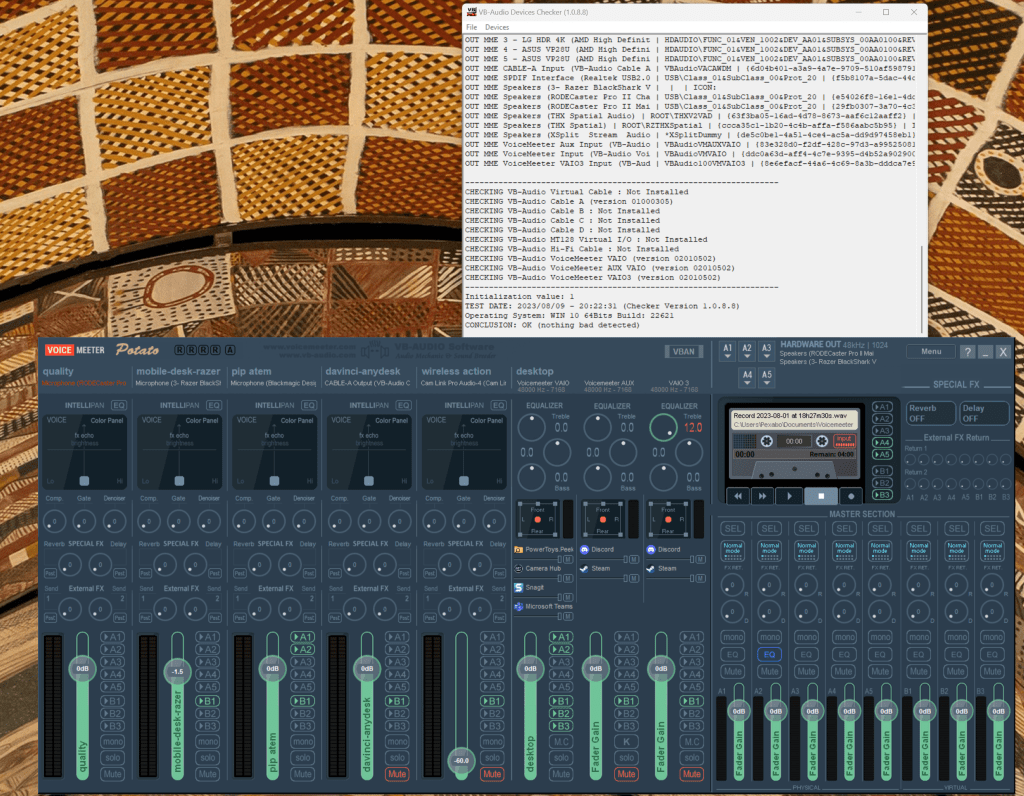Image resolution: width=1024 pixels, height=796 pixels.
Task: Click the blue EQ button on A2 master
Action: 769,654
